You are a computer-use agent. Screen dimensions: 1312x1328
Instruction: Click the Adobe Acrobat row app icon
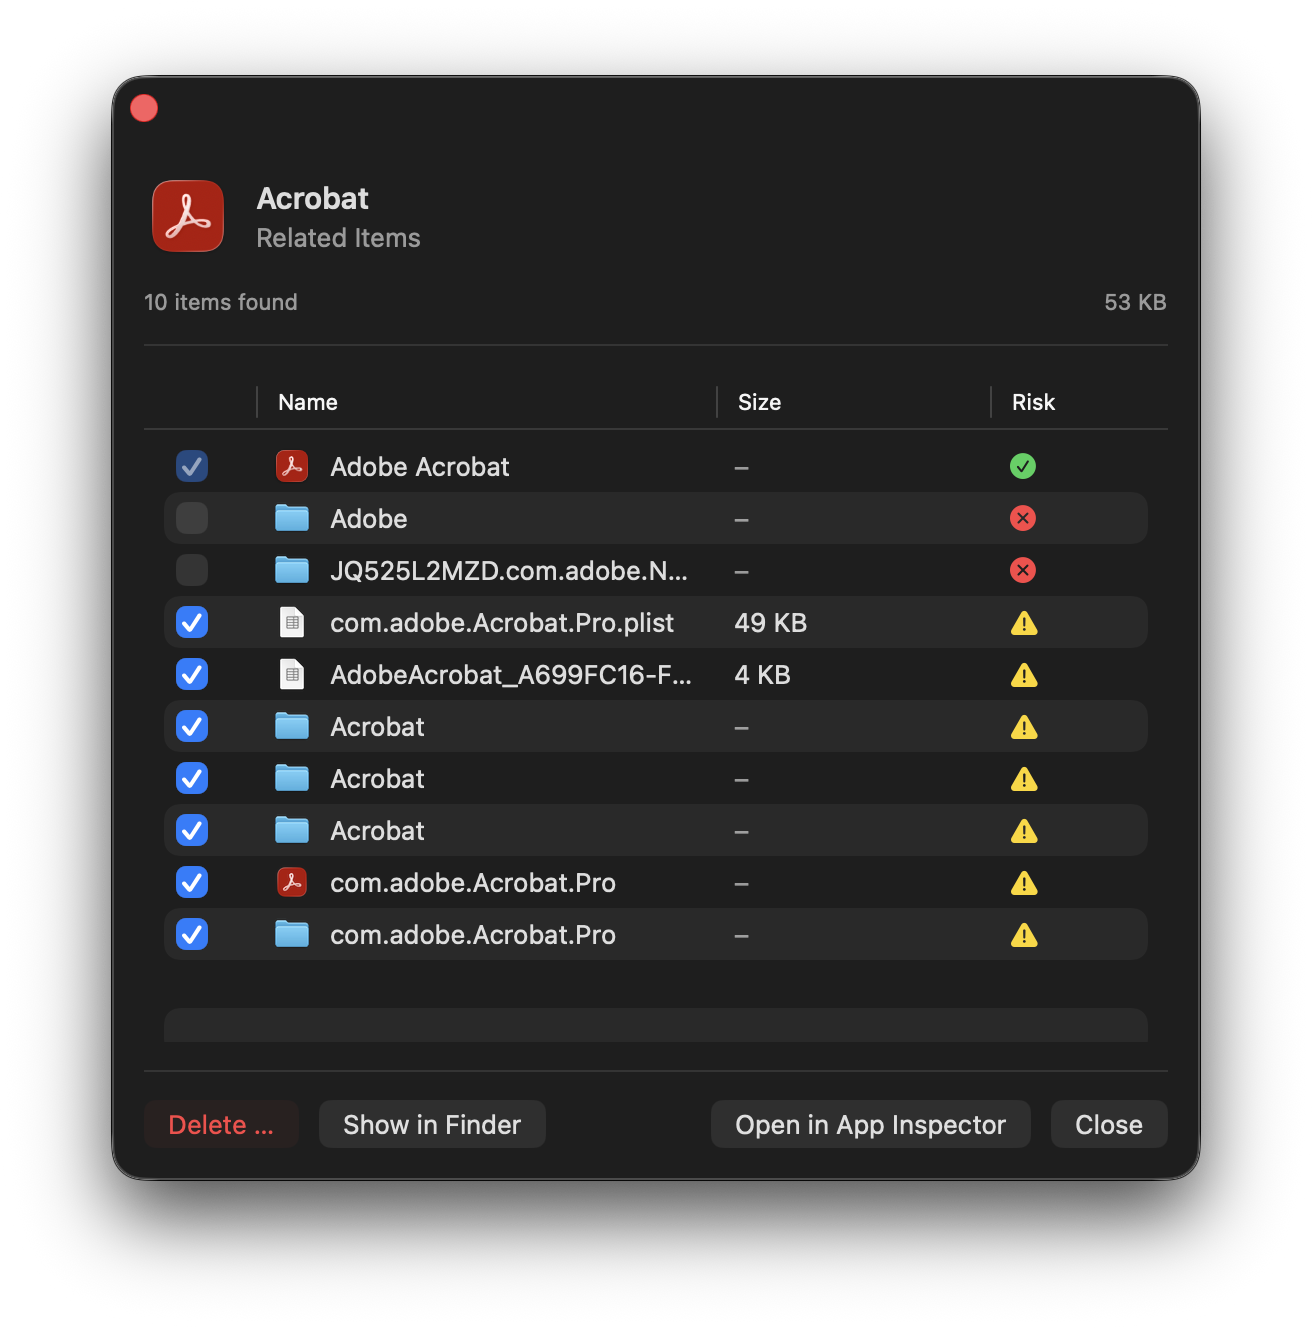point(292,466)
